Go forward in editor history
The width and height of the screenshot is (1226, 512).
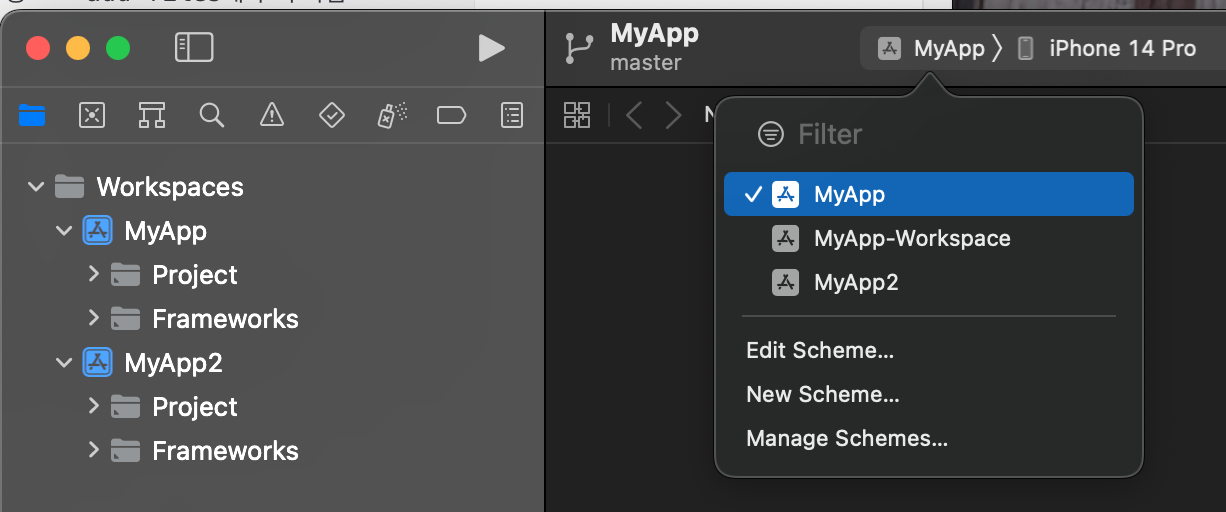[674, 115]
